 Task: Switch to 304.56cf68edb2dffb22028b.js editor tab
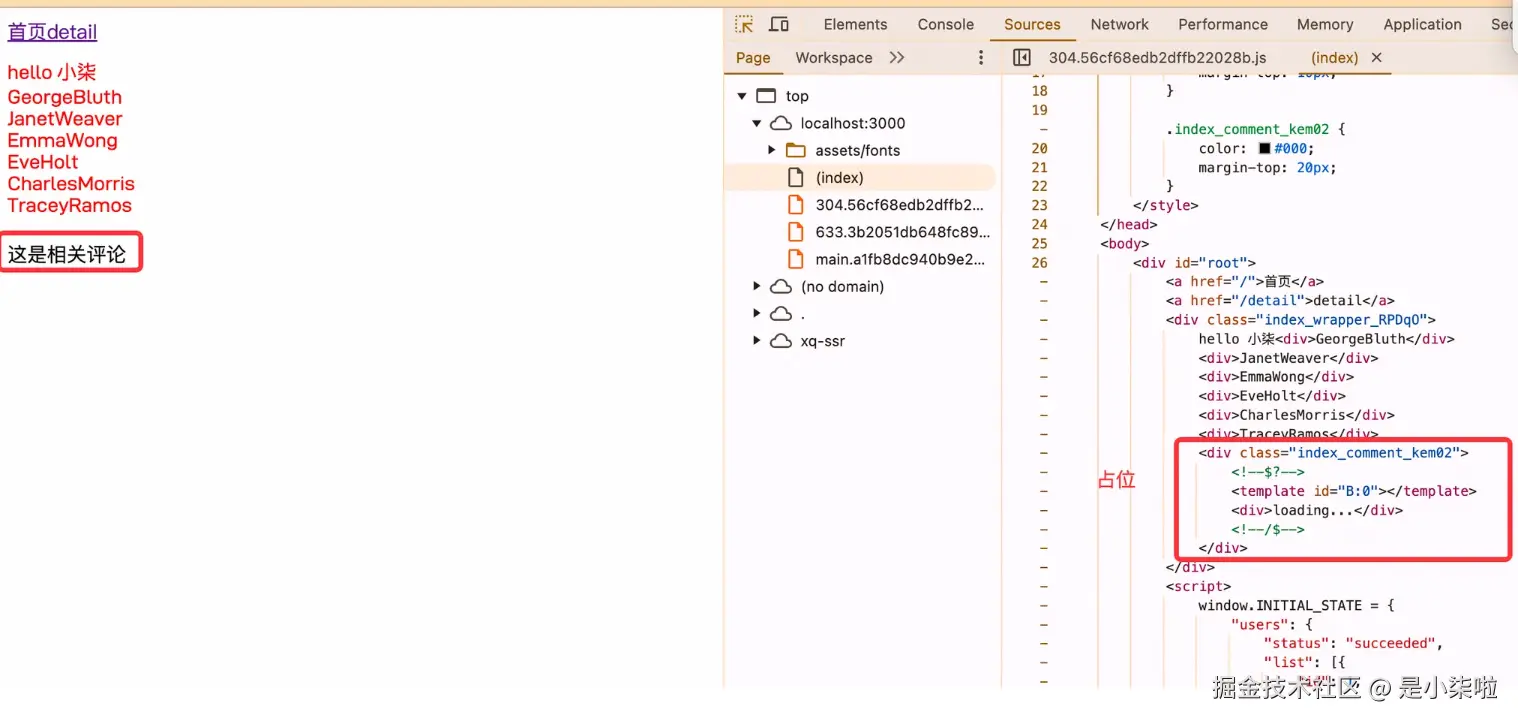pos(1157,57)
